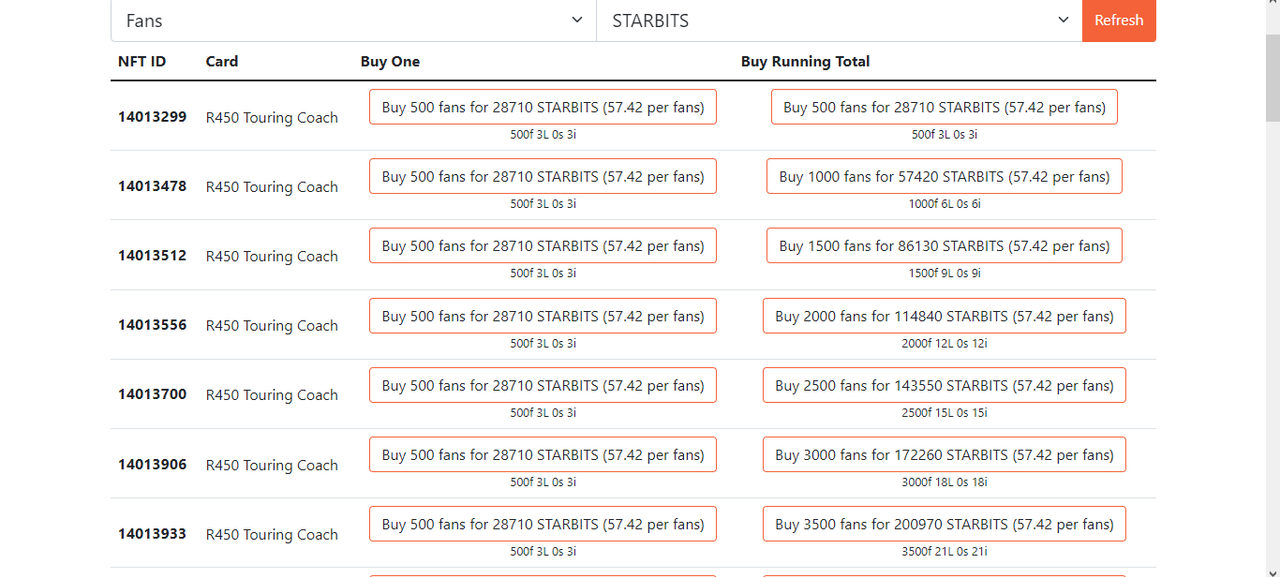Click R450 Touring Coach in row 14013700
1280x577 pixels.
tap(272, 395)
